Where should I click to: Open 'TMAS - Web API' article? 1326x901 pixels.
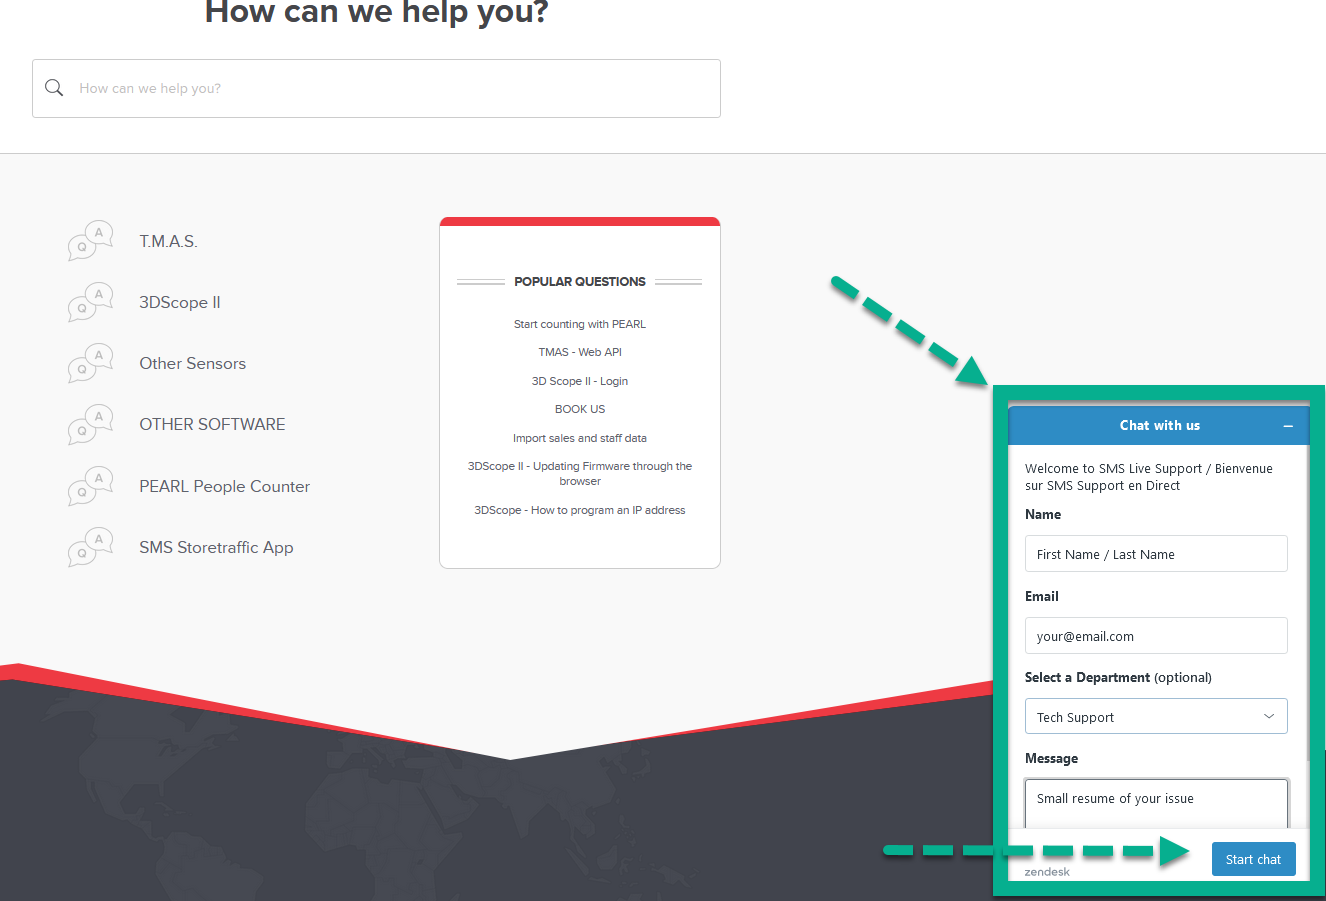[x=580, y=352]
